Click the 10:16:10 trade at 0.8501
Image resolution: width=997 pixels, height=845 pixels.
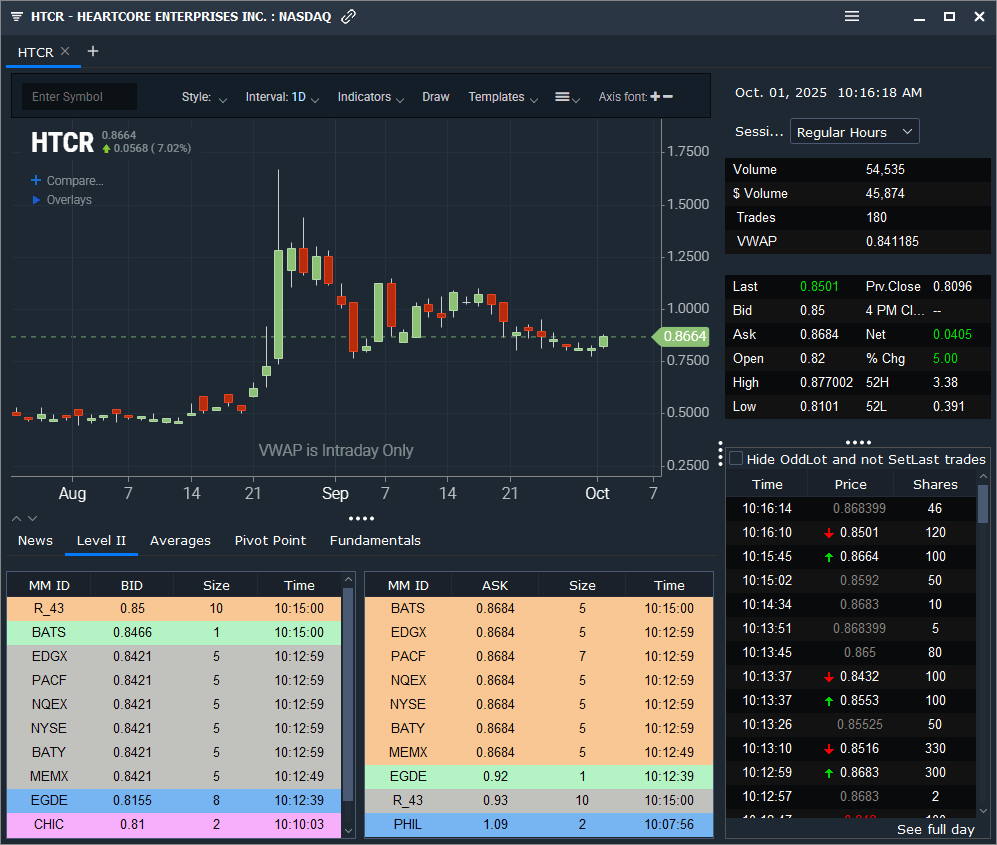pos(851,533)
